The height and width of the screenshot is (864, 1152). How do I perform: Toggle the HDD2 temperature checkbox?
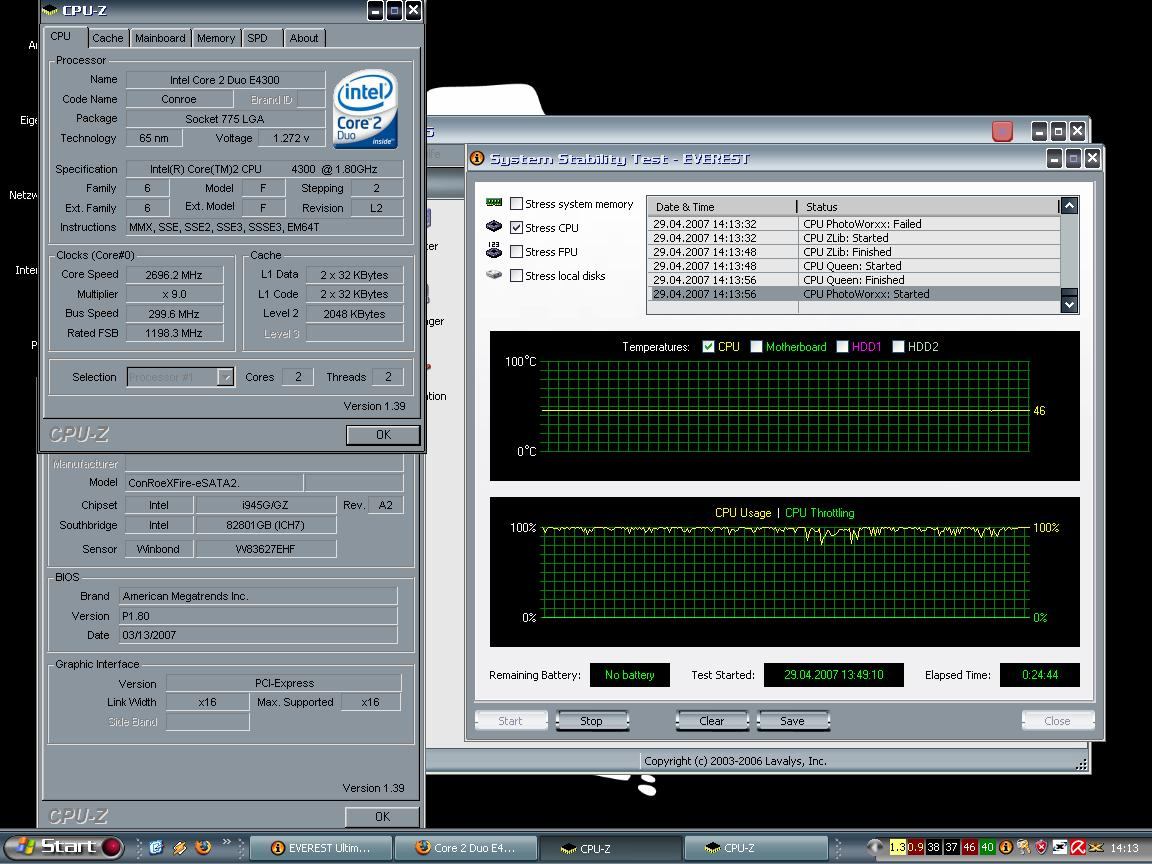tap(898, 347)
